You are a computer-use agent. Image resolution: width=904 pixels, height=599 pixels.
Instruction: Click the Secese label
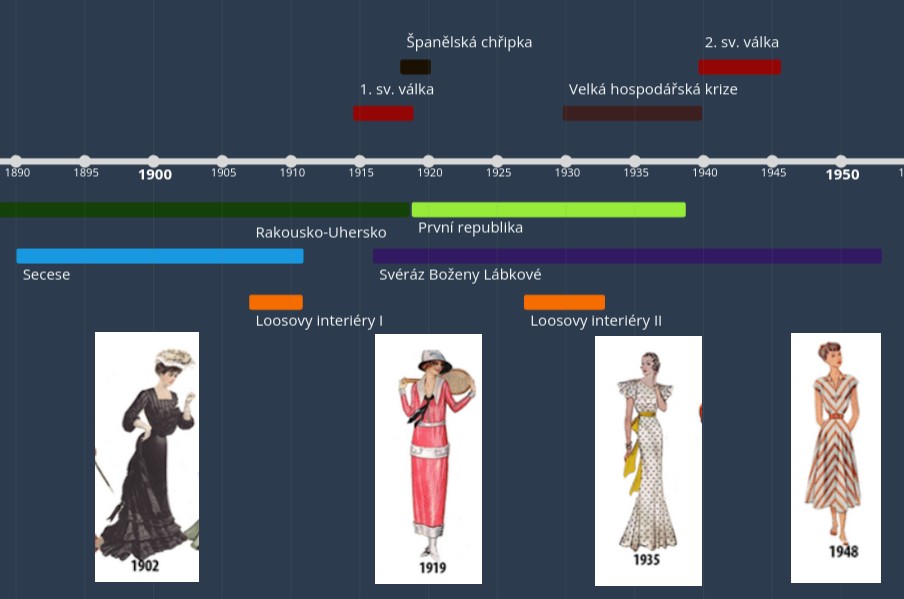(x=46, y=275)
